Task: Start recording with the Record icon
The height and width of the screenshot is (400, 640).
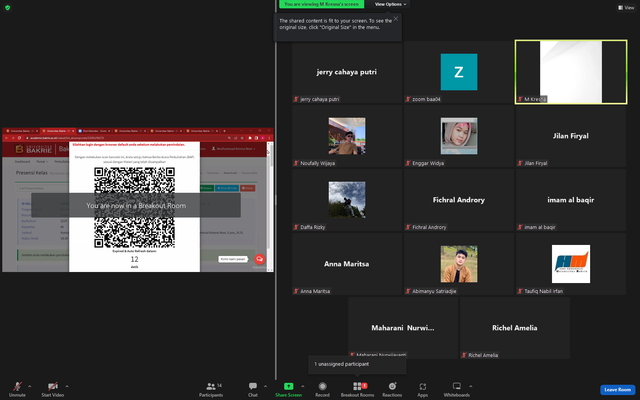Action: [322, 389]
